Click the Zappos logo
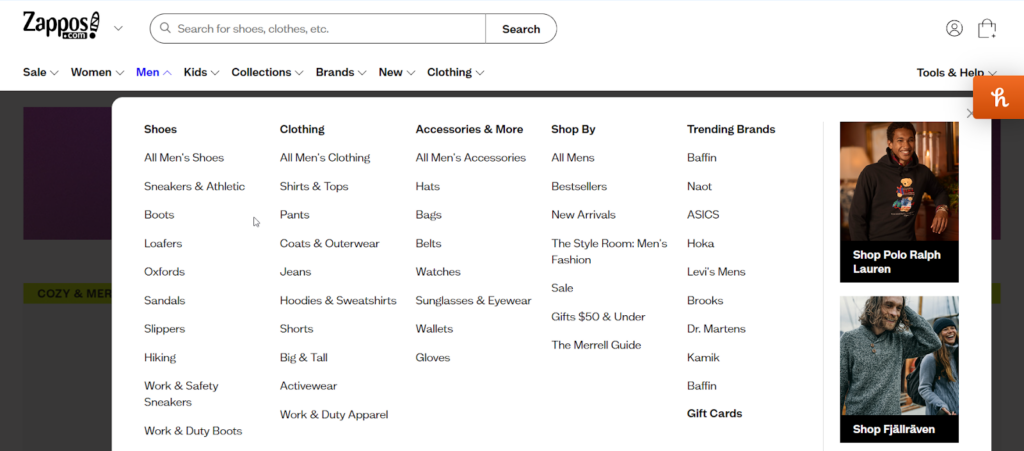The height and width of the screenshot is (451, 1024). click(x=61, y=26)
